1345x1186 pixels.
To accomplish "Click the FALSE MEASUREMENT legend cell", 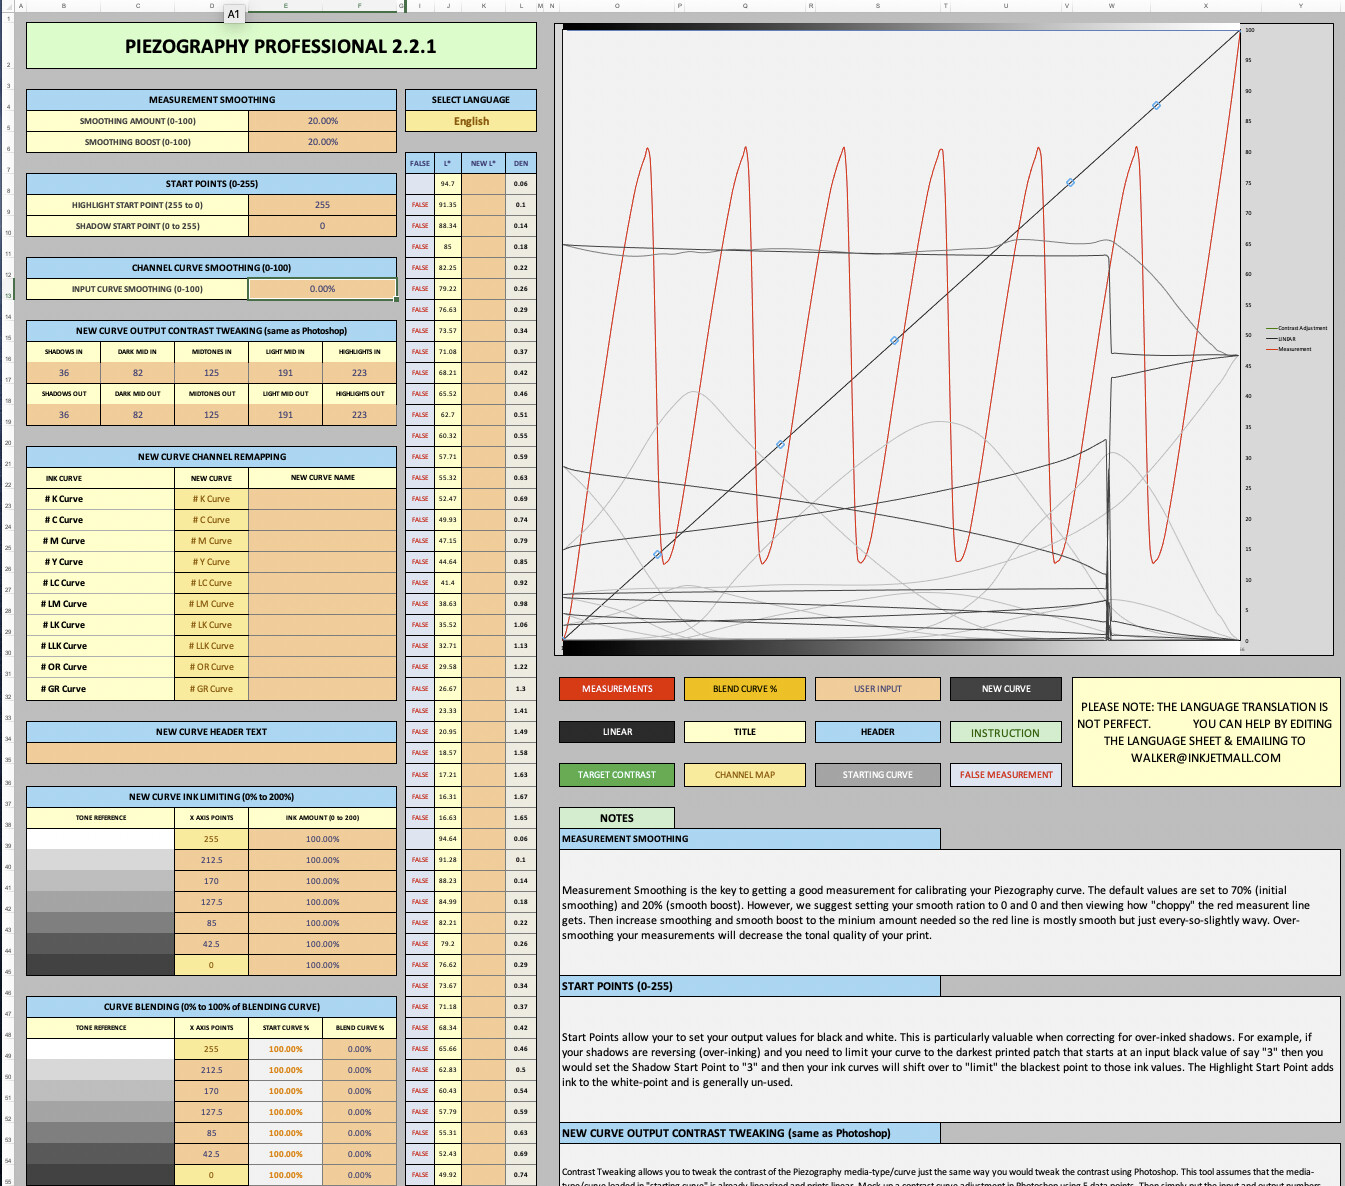I will click(1006, 775).
